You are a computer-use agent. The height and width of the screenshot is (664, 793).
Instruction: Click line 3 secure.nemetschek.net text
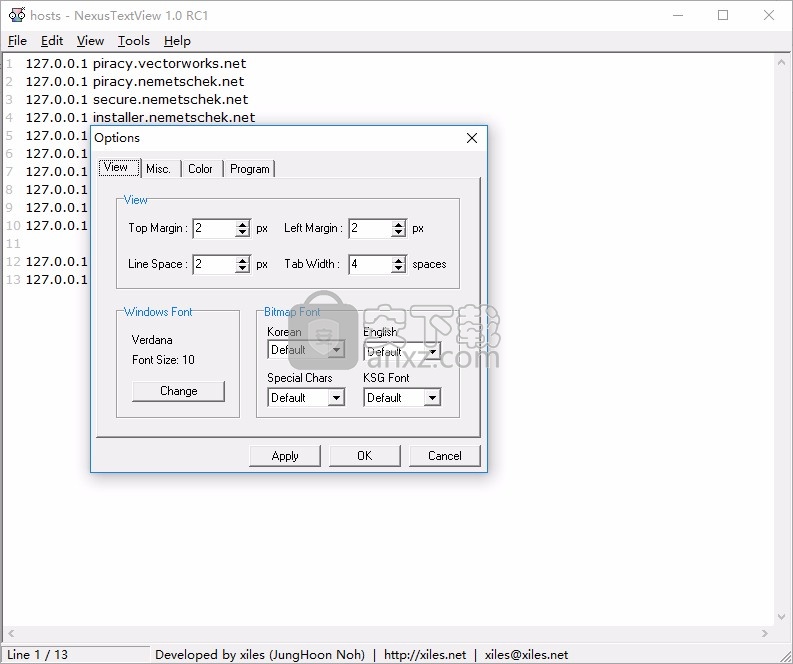[x=170, y=100]
